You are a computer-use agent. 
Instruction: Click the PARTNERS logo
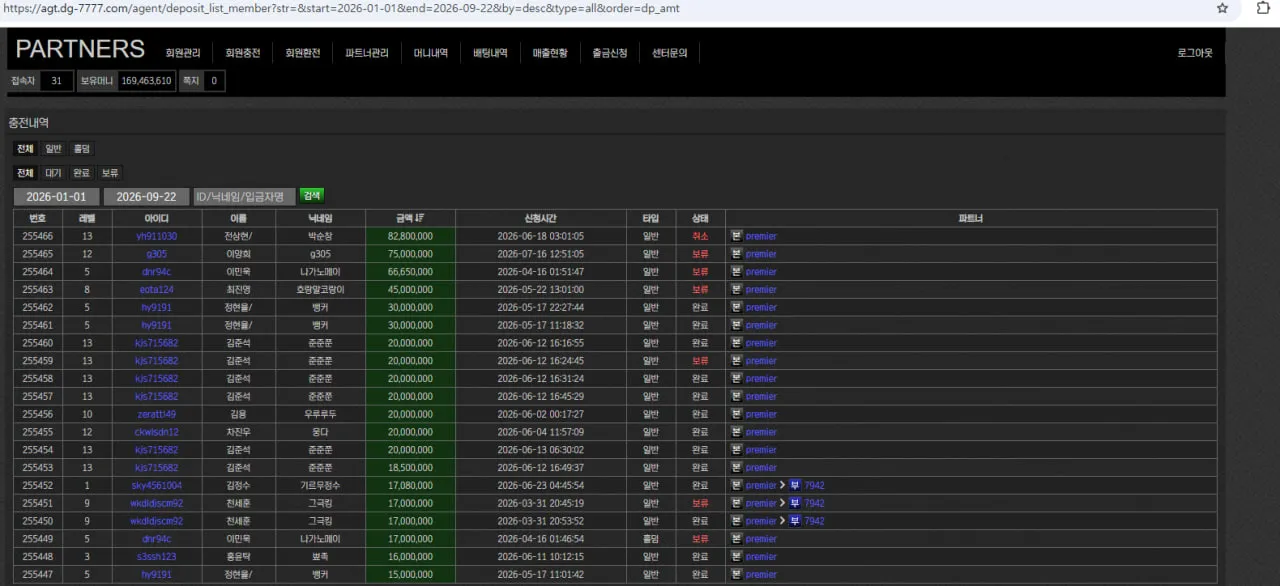point(80,49)
